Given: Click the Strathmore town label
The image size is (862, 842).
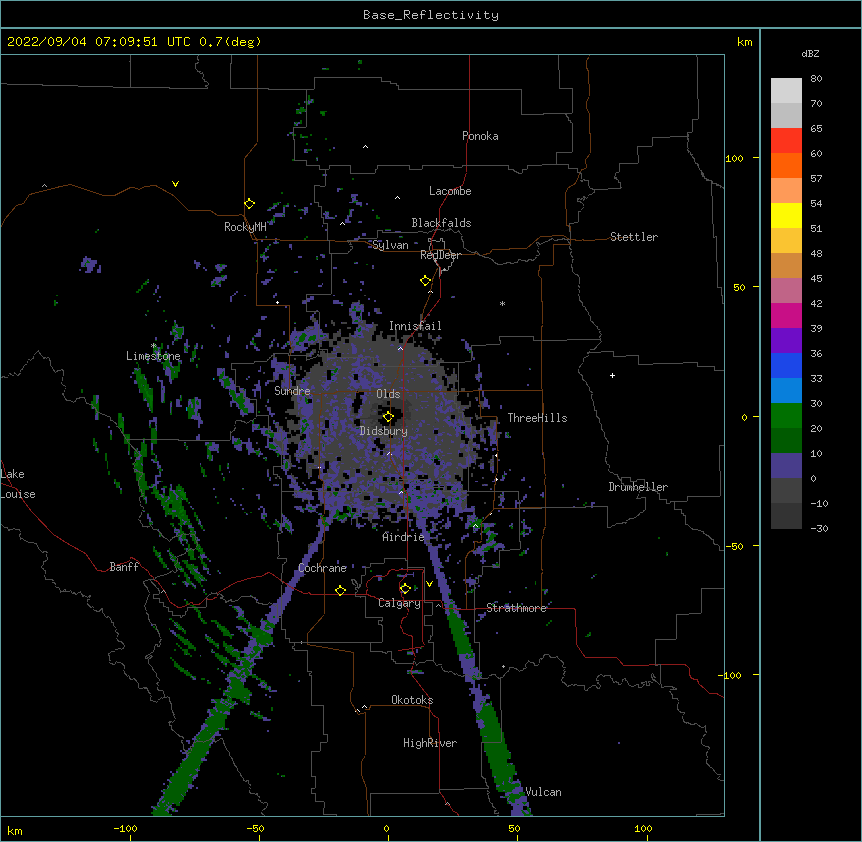Looking at the screenshot, I should click(x=516, y=608).
